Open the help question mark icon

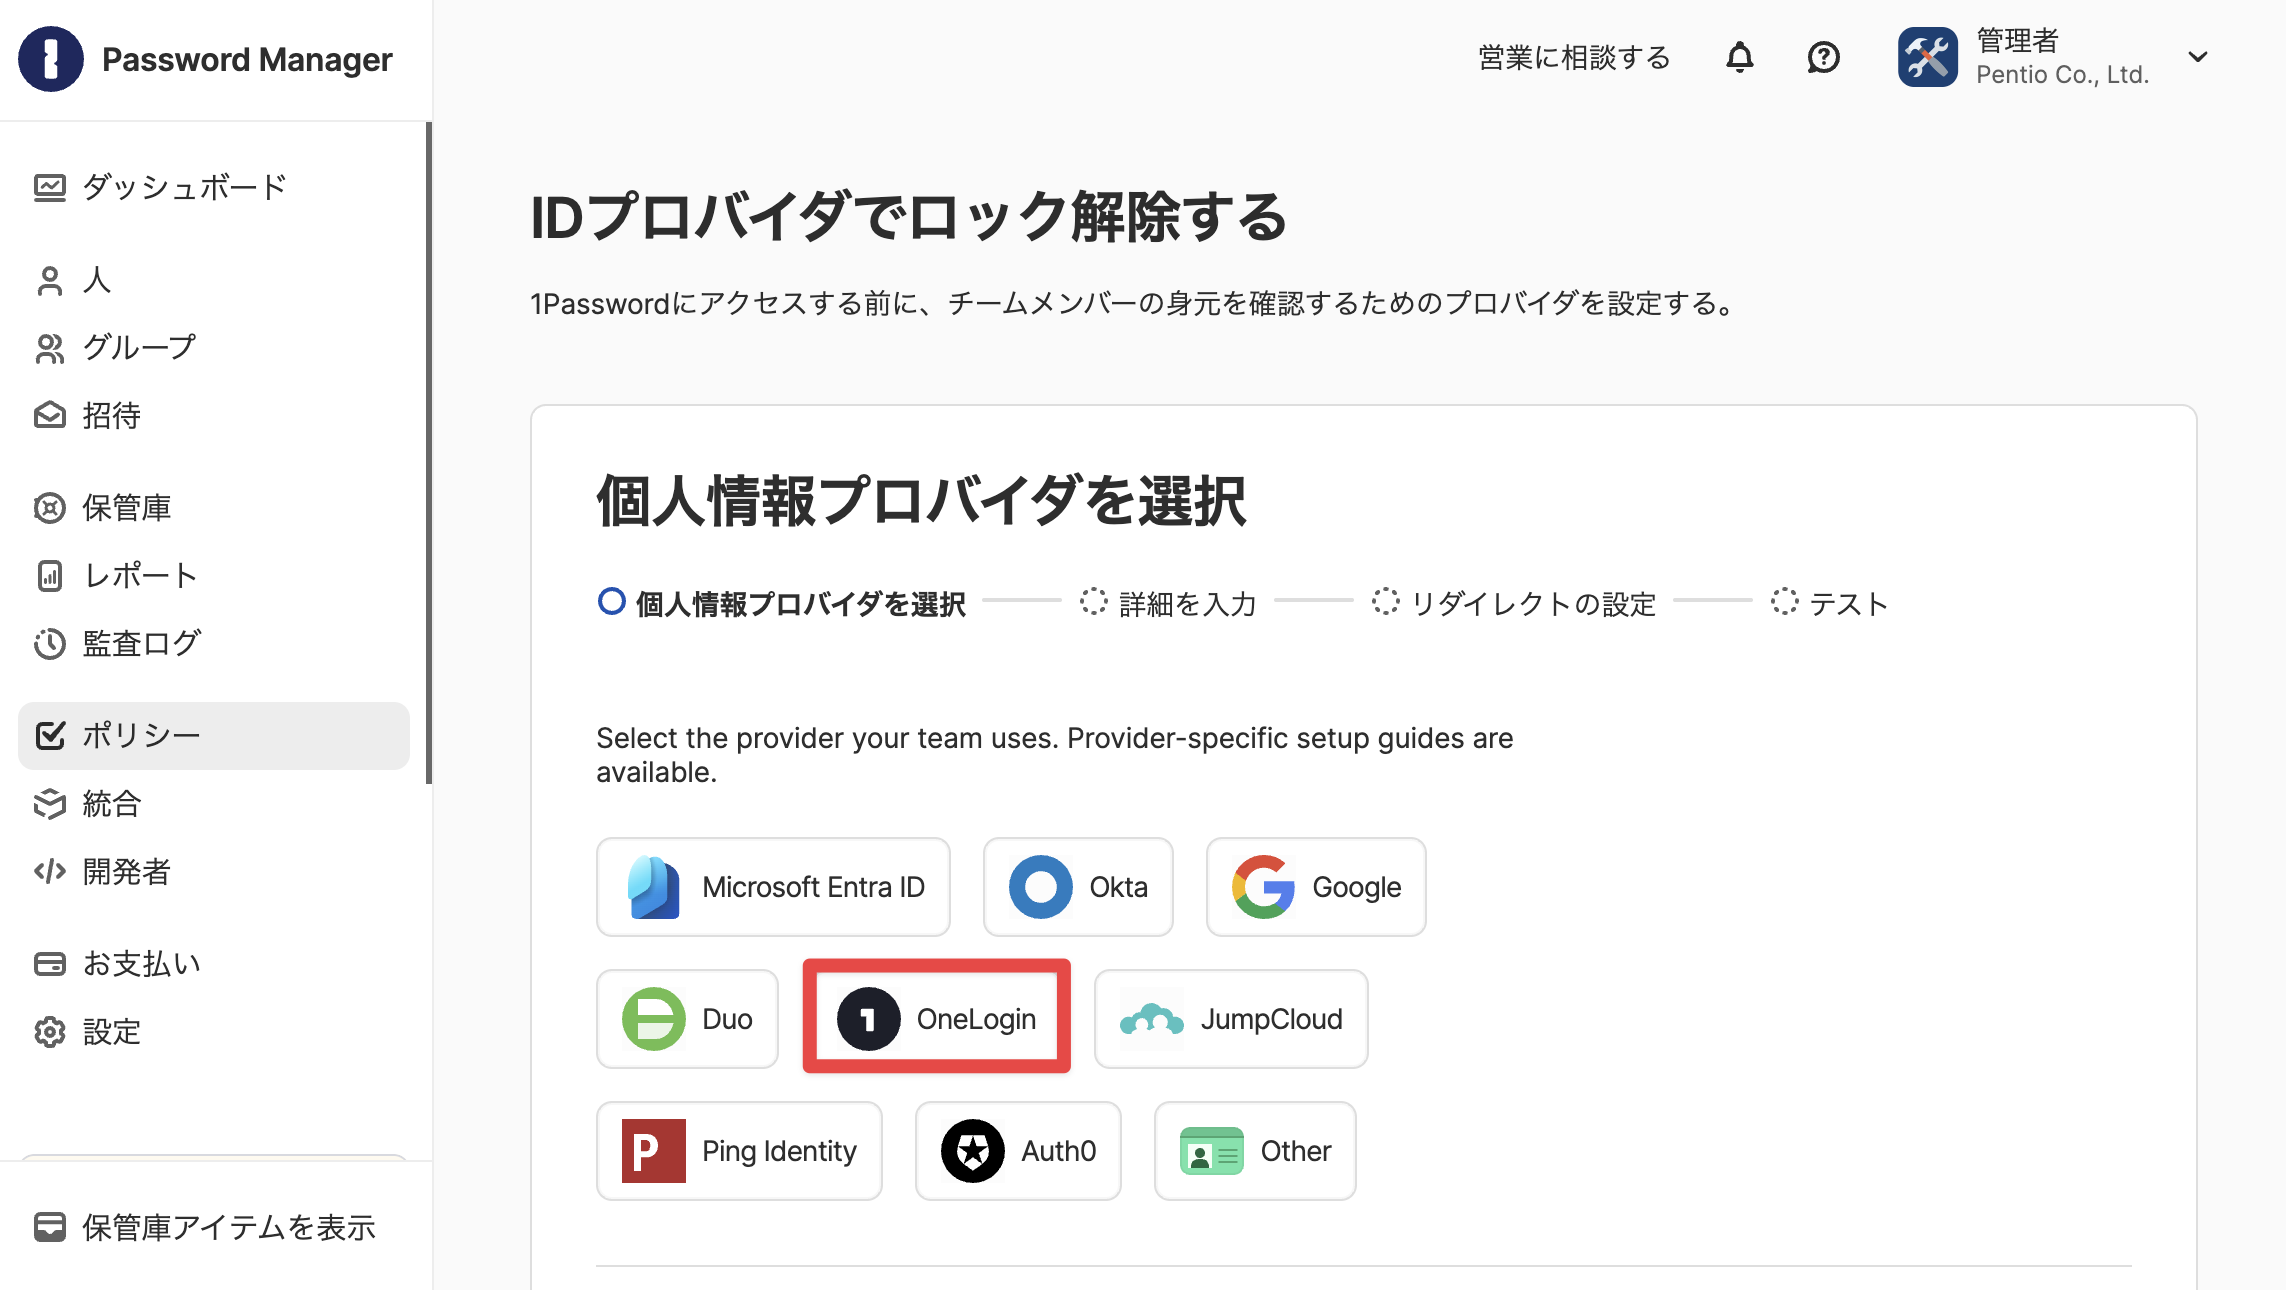(1823, 57)
